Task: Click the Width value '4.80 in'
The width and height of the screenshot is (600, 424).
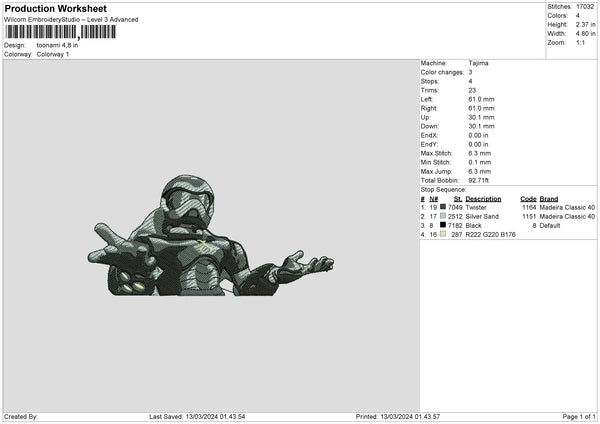Action: point(585,34)
